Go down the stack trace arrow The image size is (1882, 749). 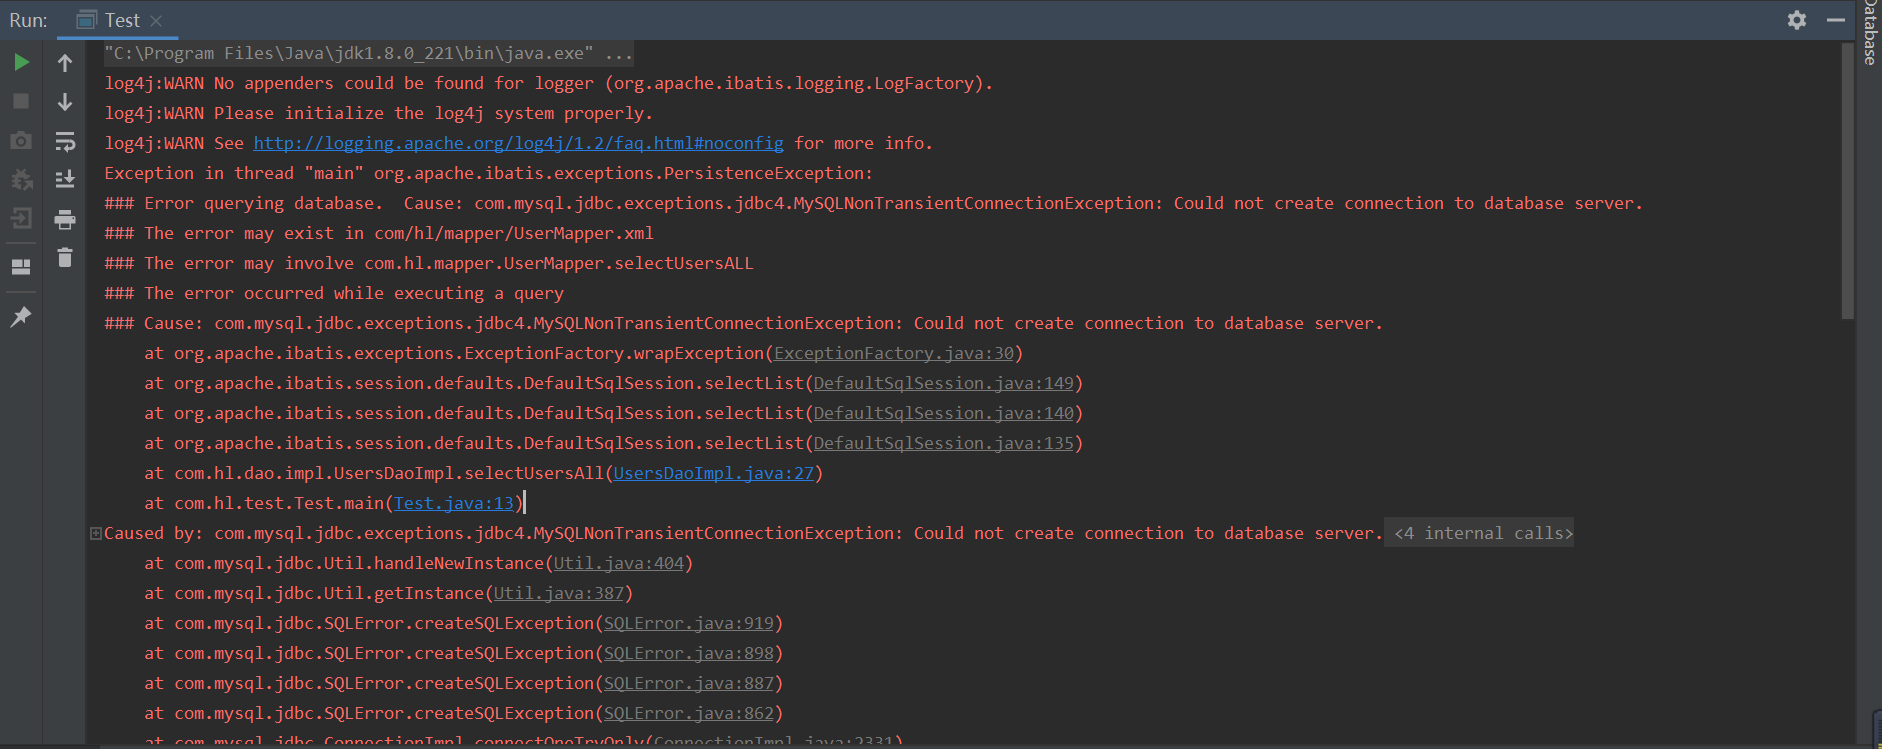pyautogui.click(x=65, y=102)
